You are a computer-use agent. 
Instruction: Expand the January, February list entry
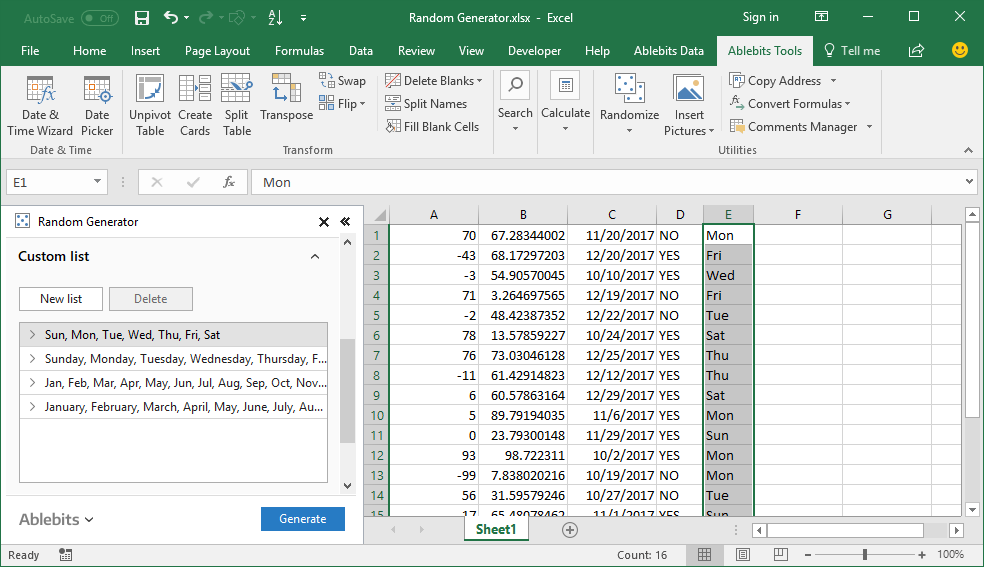click(x=33, y=407)
